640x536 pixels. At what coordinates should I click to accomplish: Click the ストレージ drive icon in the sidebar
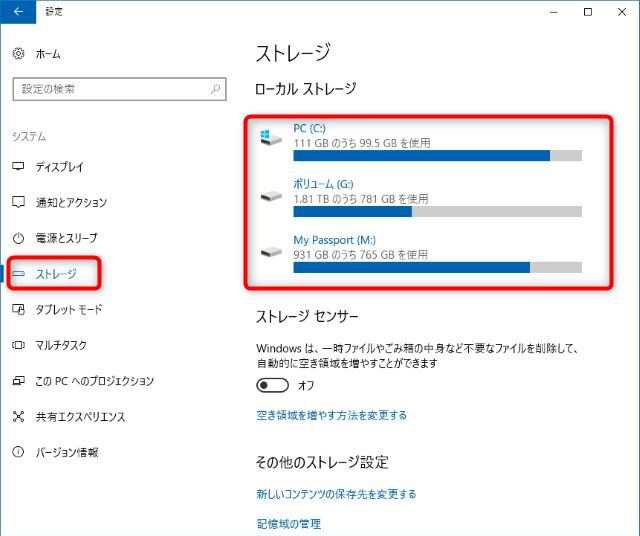(x=18, y=274)
